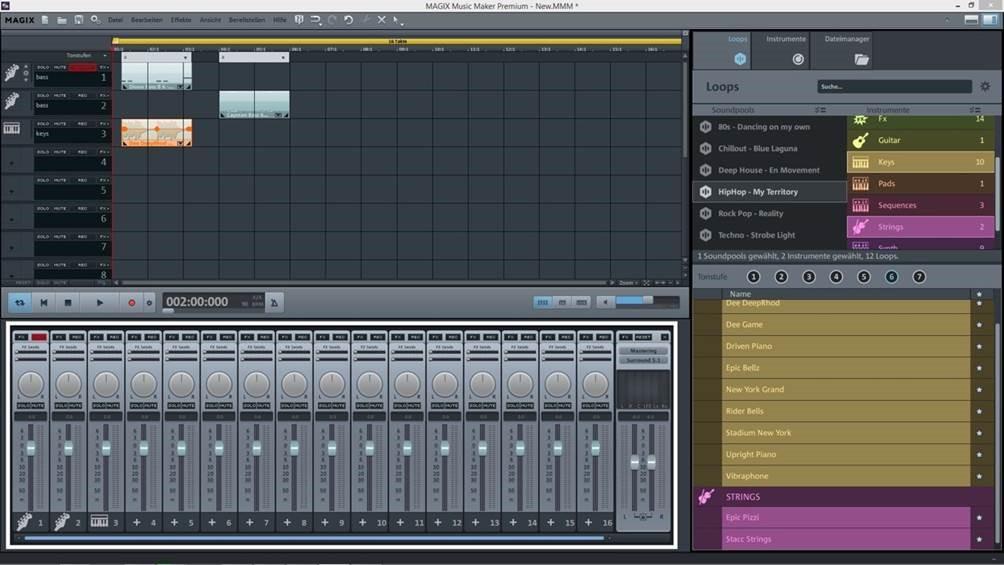Click the star beside Vibraphone loop

click(x=979, y=476)
